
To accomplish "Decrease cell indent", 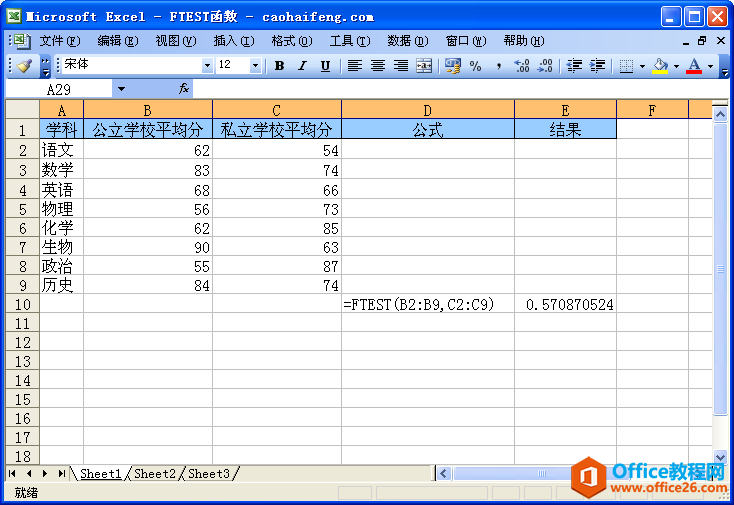I will coord(574,66).
